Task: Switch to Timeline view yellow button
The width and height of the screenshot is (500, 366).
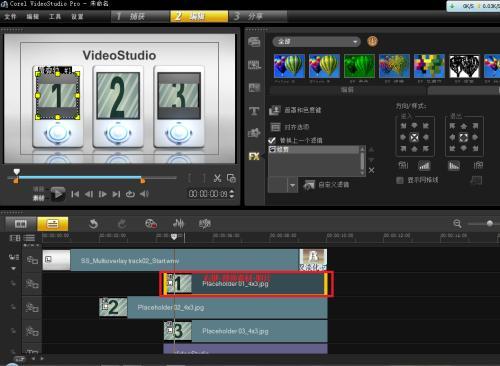Action: coord(53,224)
